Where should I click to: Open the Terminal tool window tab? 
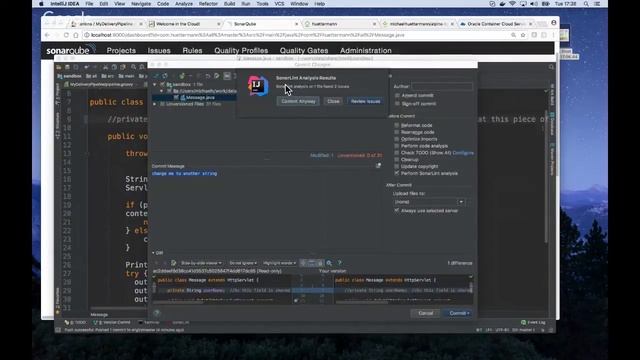pos(149,322)
